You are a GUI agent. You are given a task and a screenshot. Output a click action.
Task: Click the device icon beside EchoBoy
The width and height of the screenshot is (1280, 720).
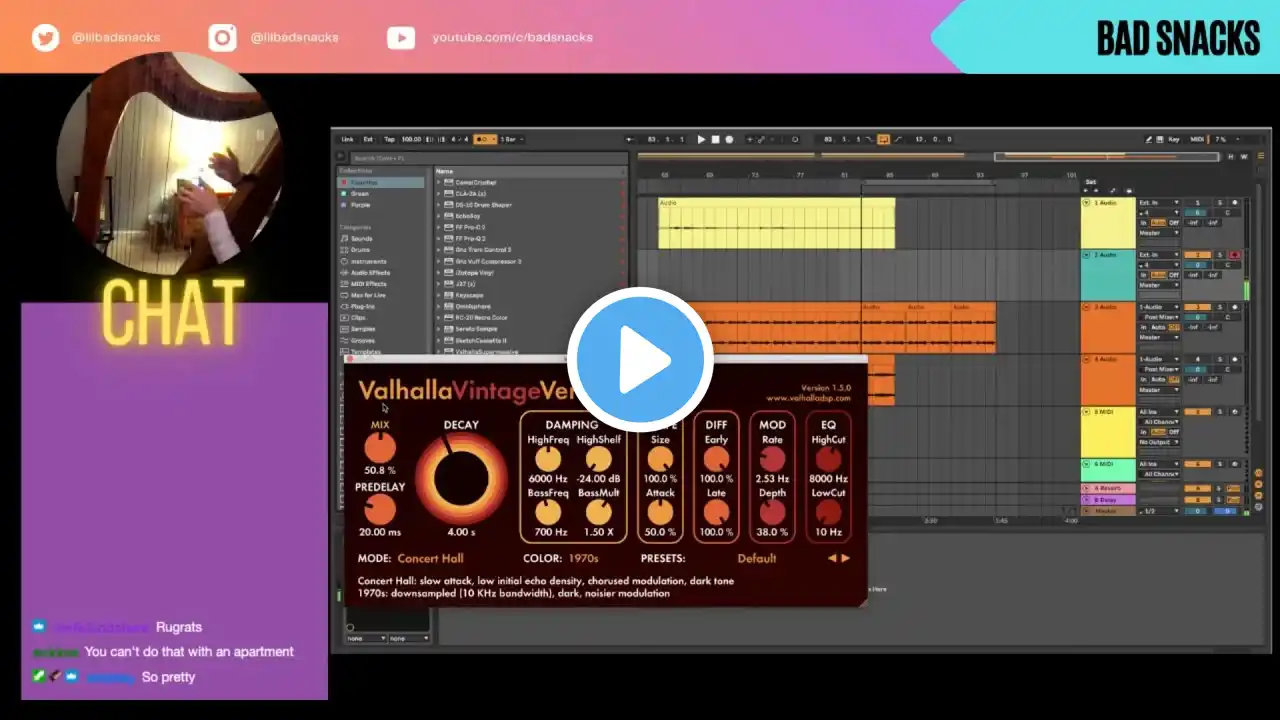tap(449, 216)
